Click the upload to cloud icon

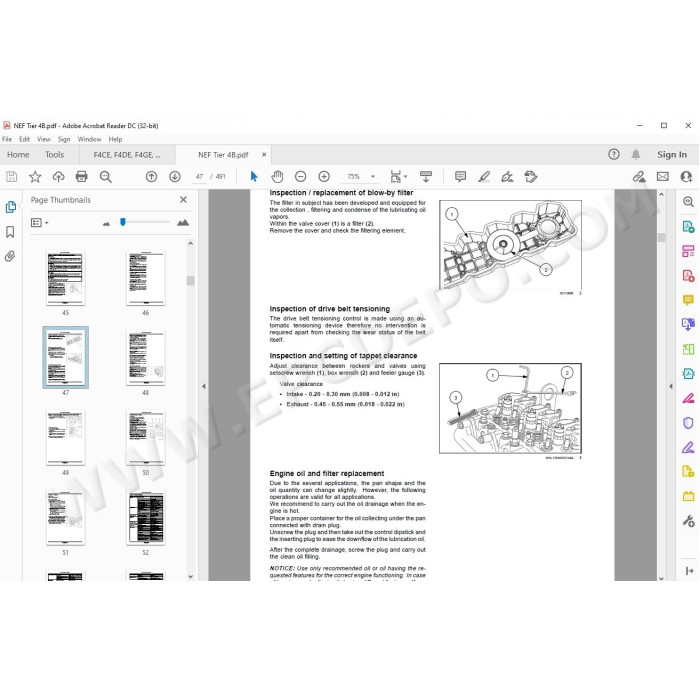point(58,177)
